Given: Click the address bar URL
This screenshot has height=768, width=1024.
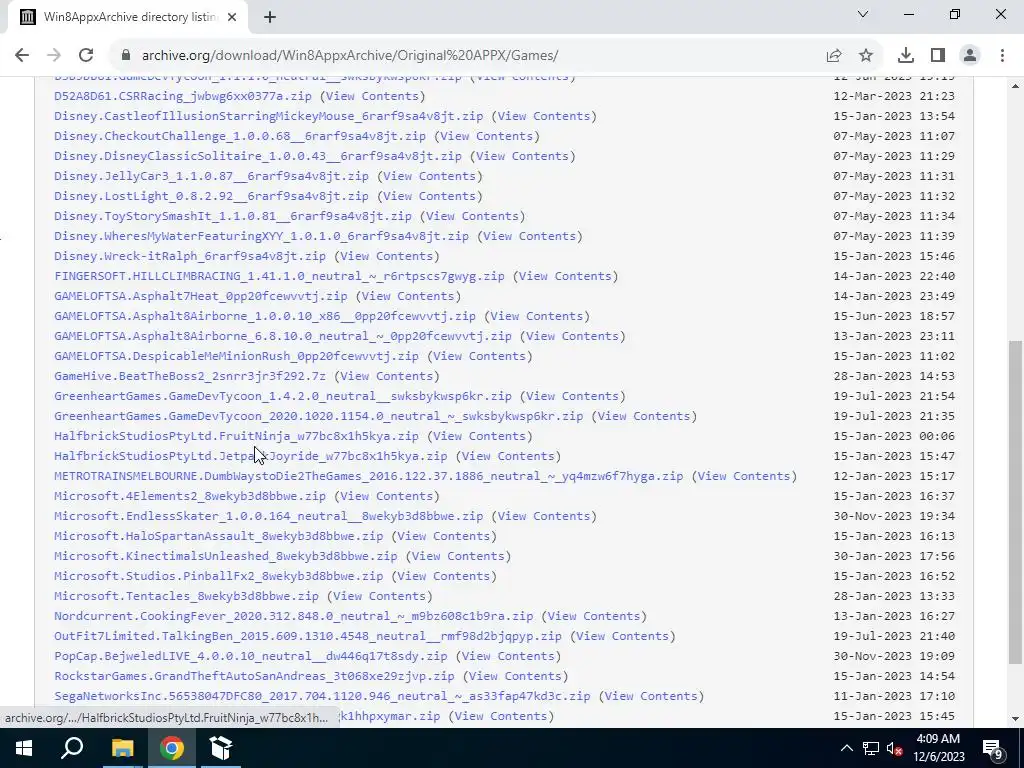Looking at the screenshot, I should coord(350,56).
